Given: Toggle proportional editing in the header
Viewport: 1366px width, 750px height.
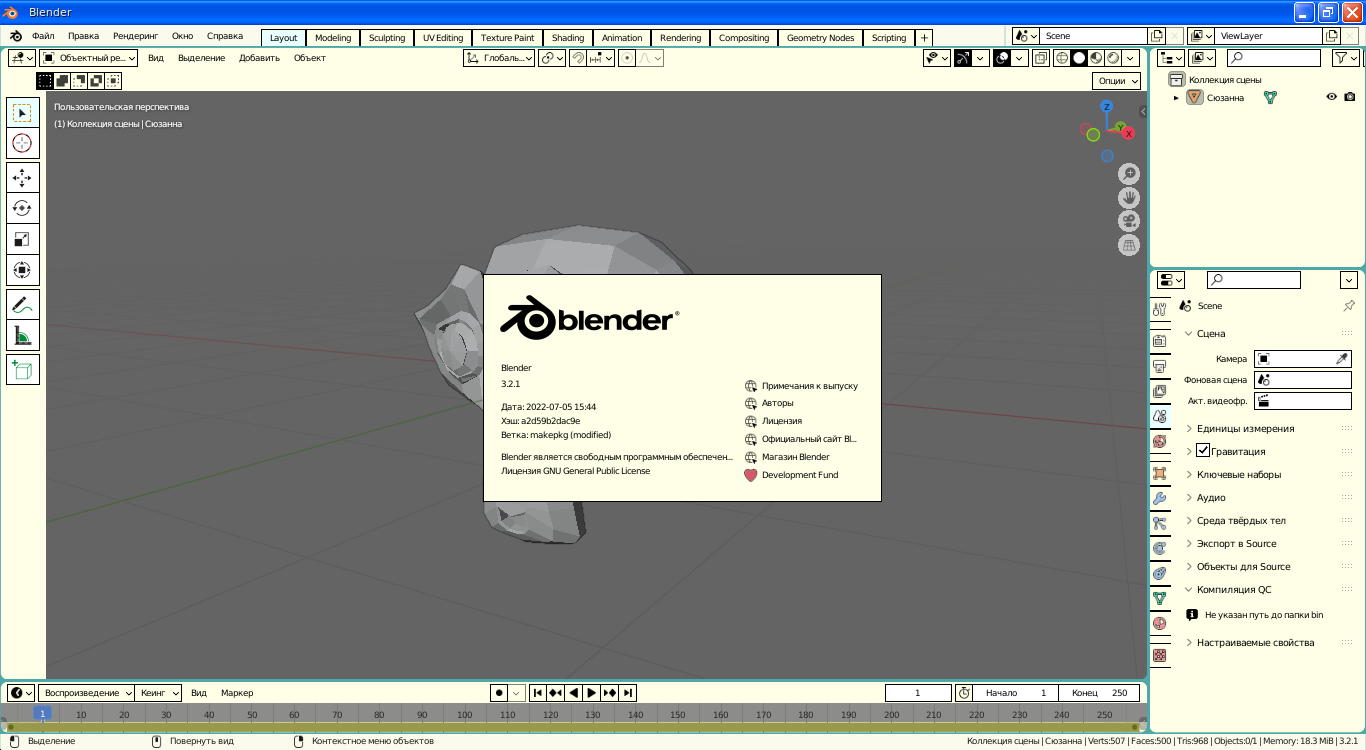Looking at the screenshot, I should coord(627,58).
